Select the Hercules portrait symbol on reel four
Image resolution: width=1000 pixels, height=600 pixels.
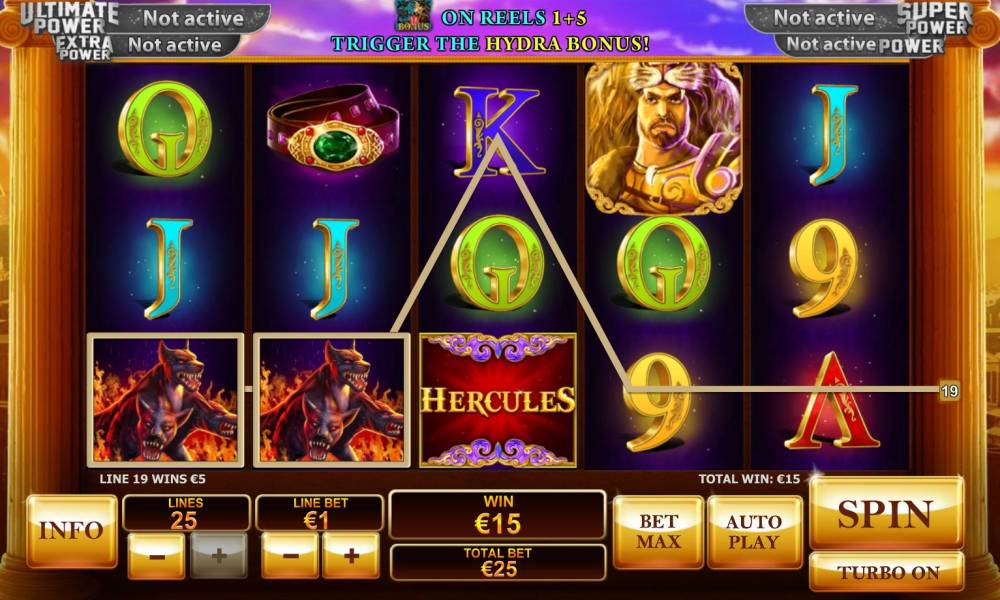(664, 138)
